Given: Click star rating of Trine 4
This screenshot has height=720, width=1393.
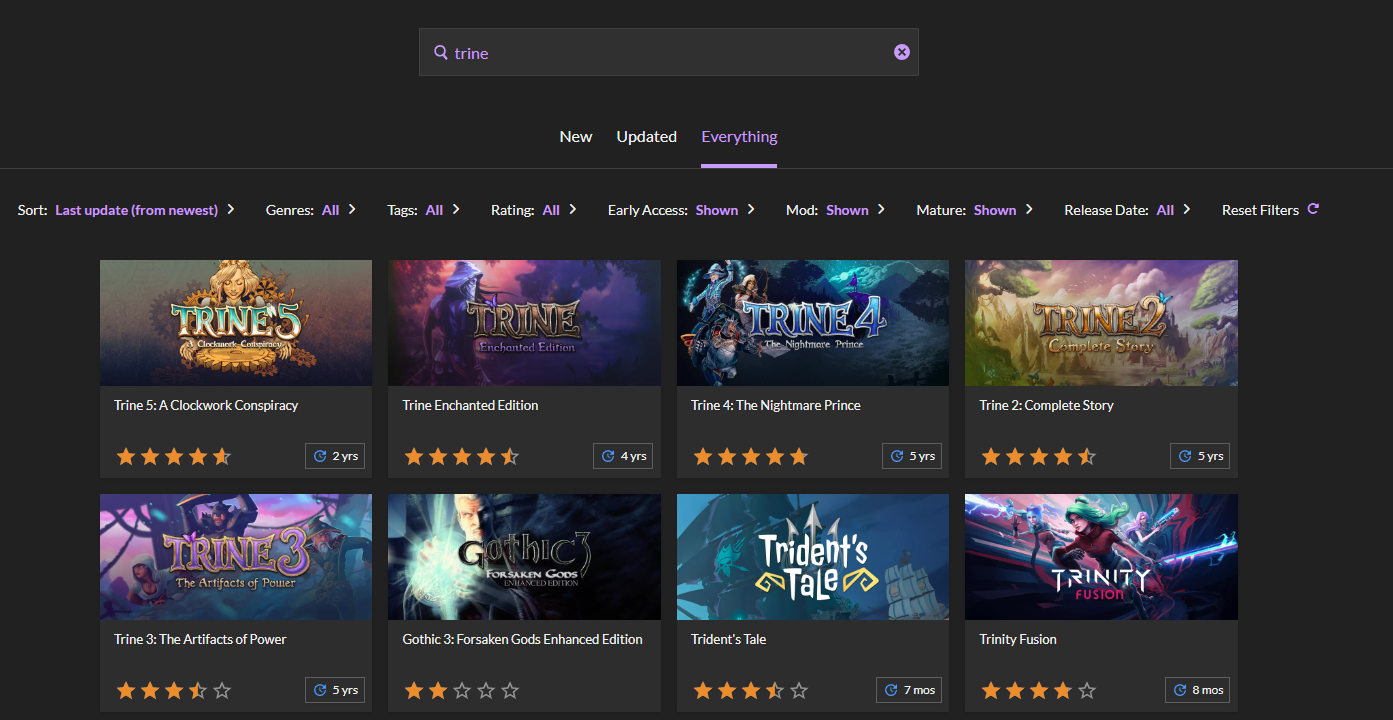Looking at the screenshot, I should 750,457.
